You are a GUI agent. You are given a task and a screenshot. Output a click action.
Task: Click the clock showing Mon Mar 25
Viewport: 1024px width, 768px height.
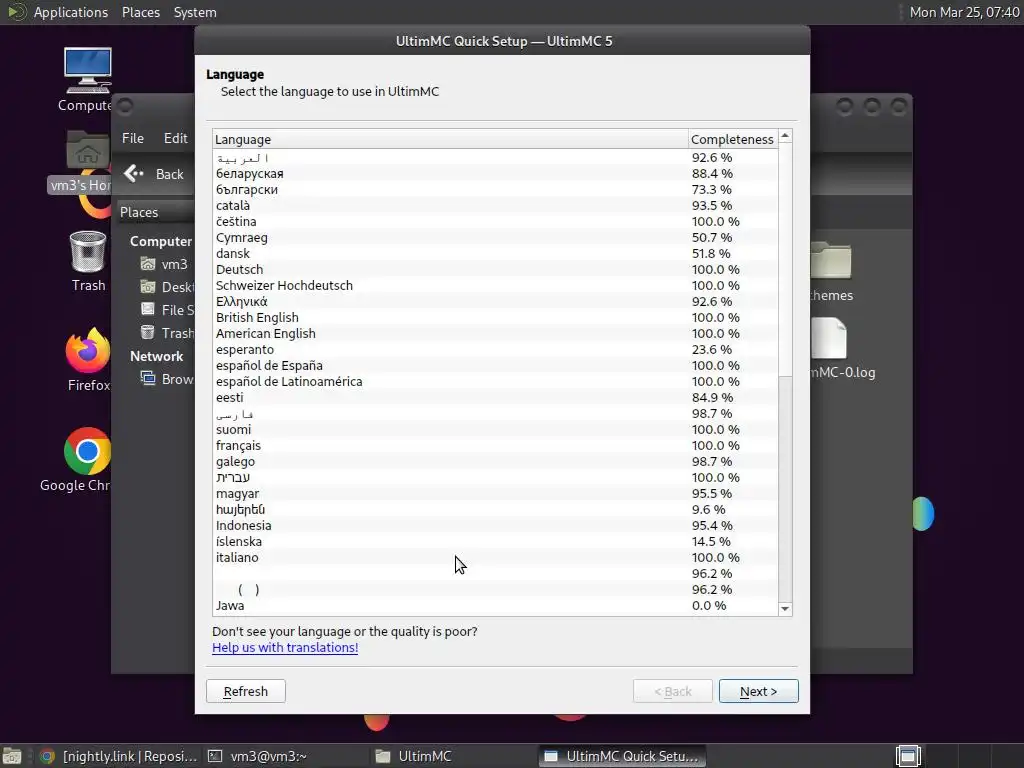tap(964, 12)
